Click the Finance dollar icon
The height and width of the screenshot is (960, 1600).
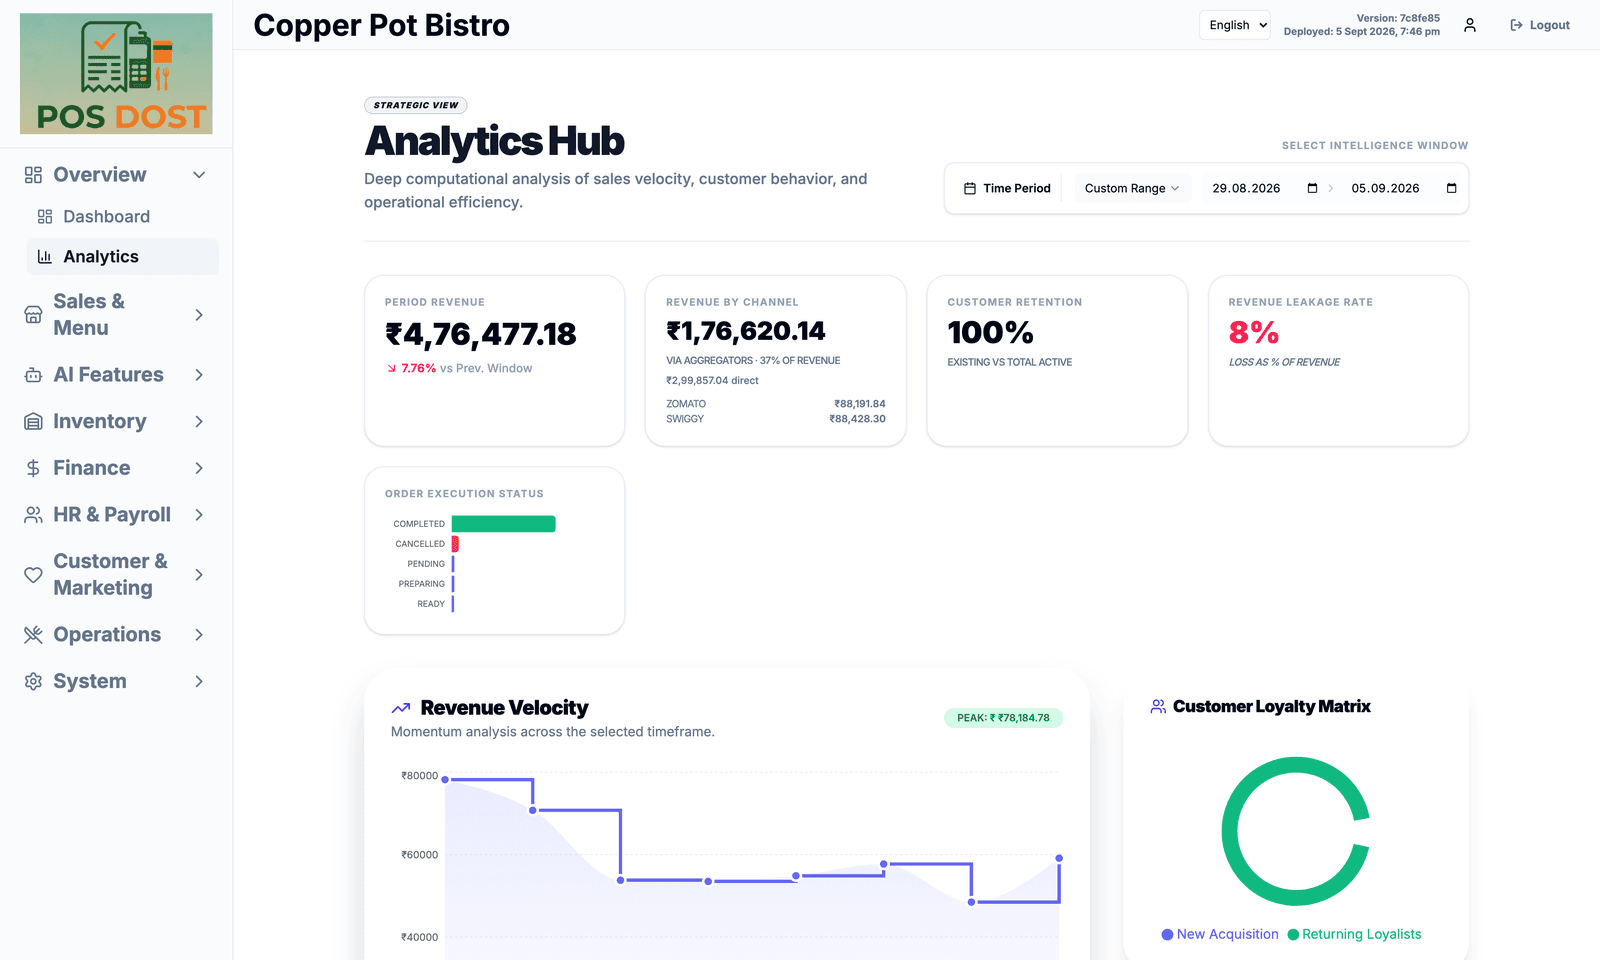33,468
